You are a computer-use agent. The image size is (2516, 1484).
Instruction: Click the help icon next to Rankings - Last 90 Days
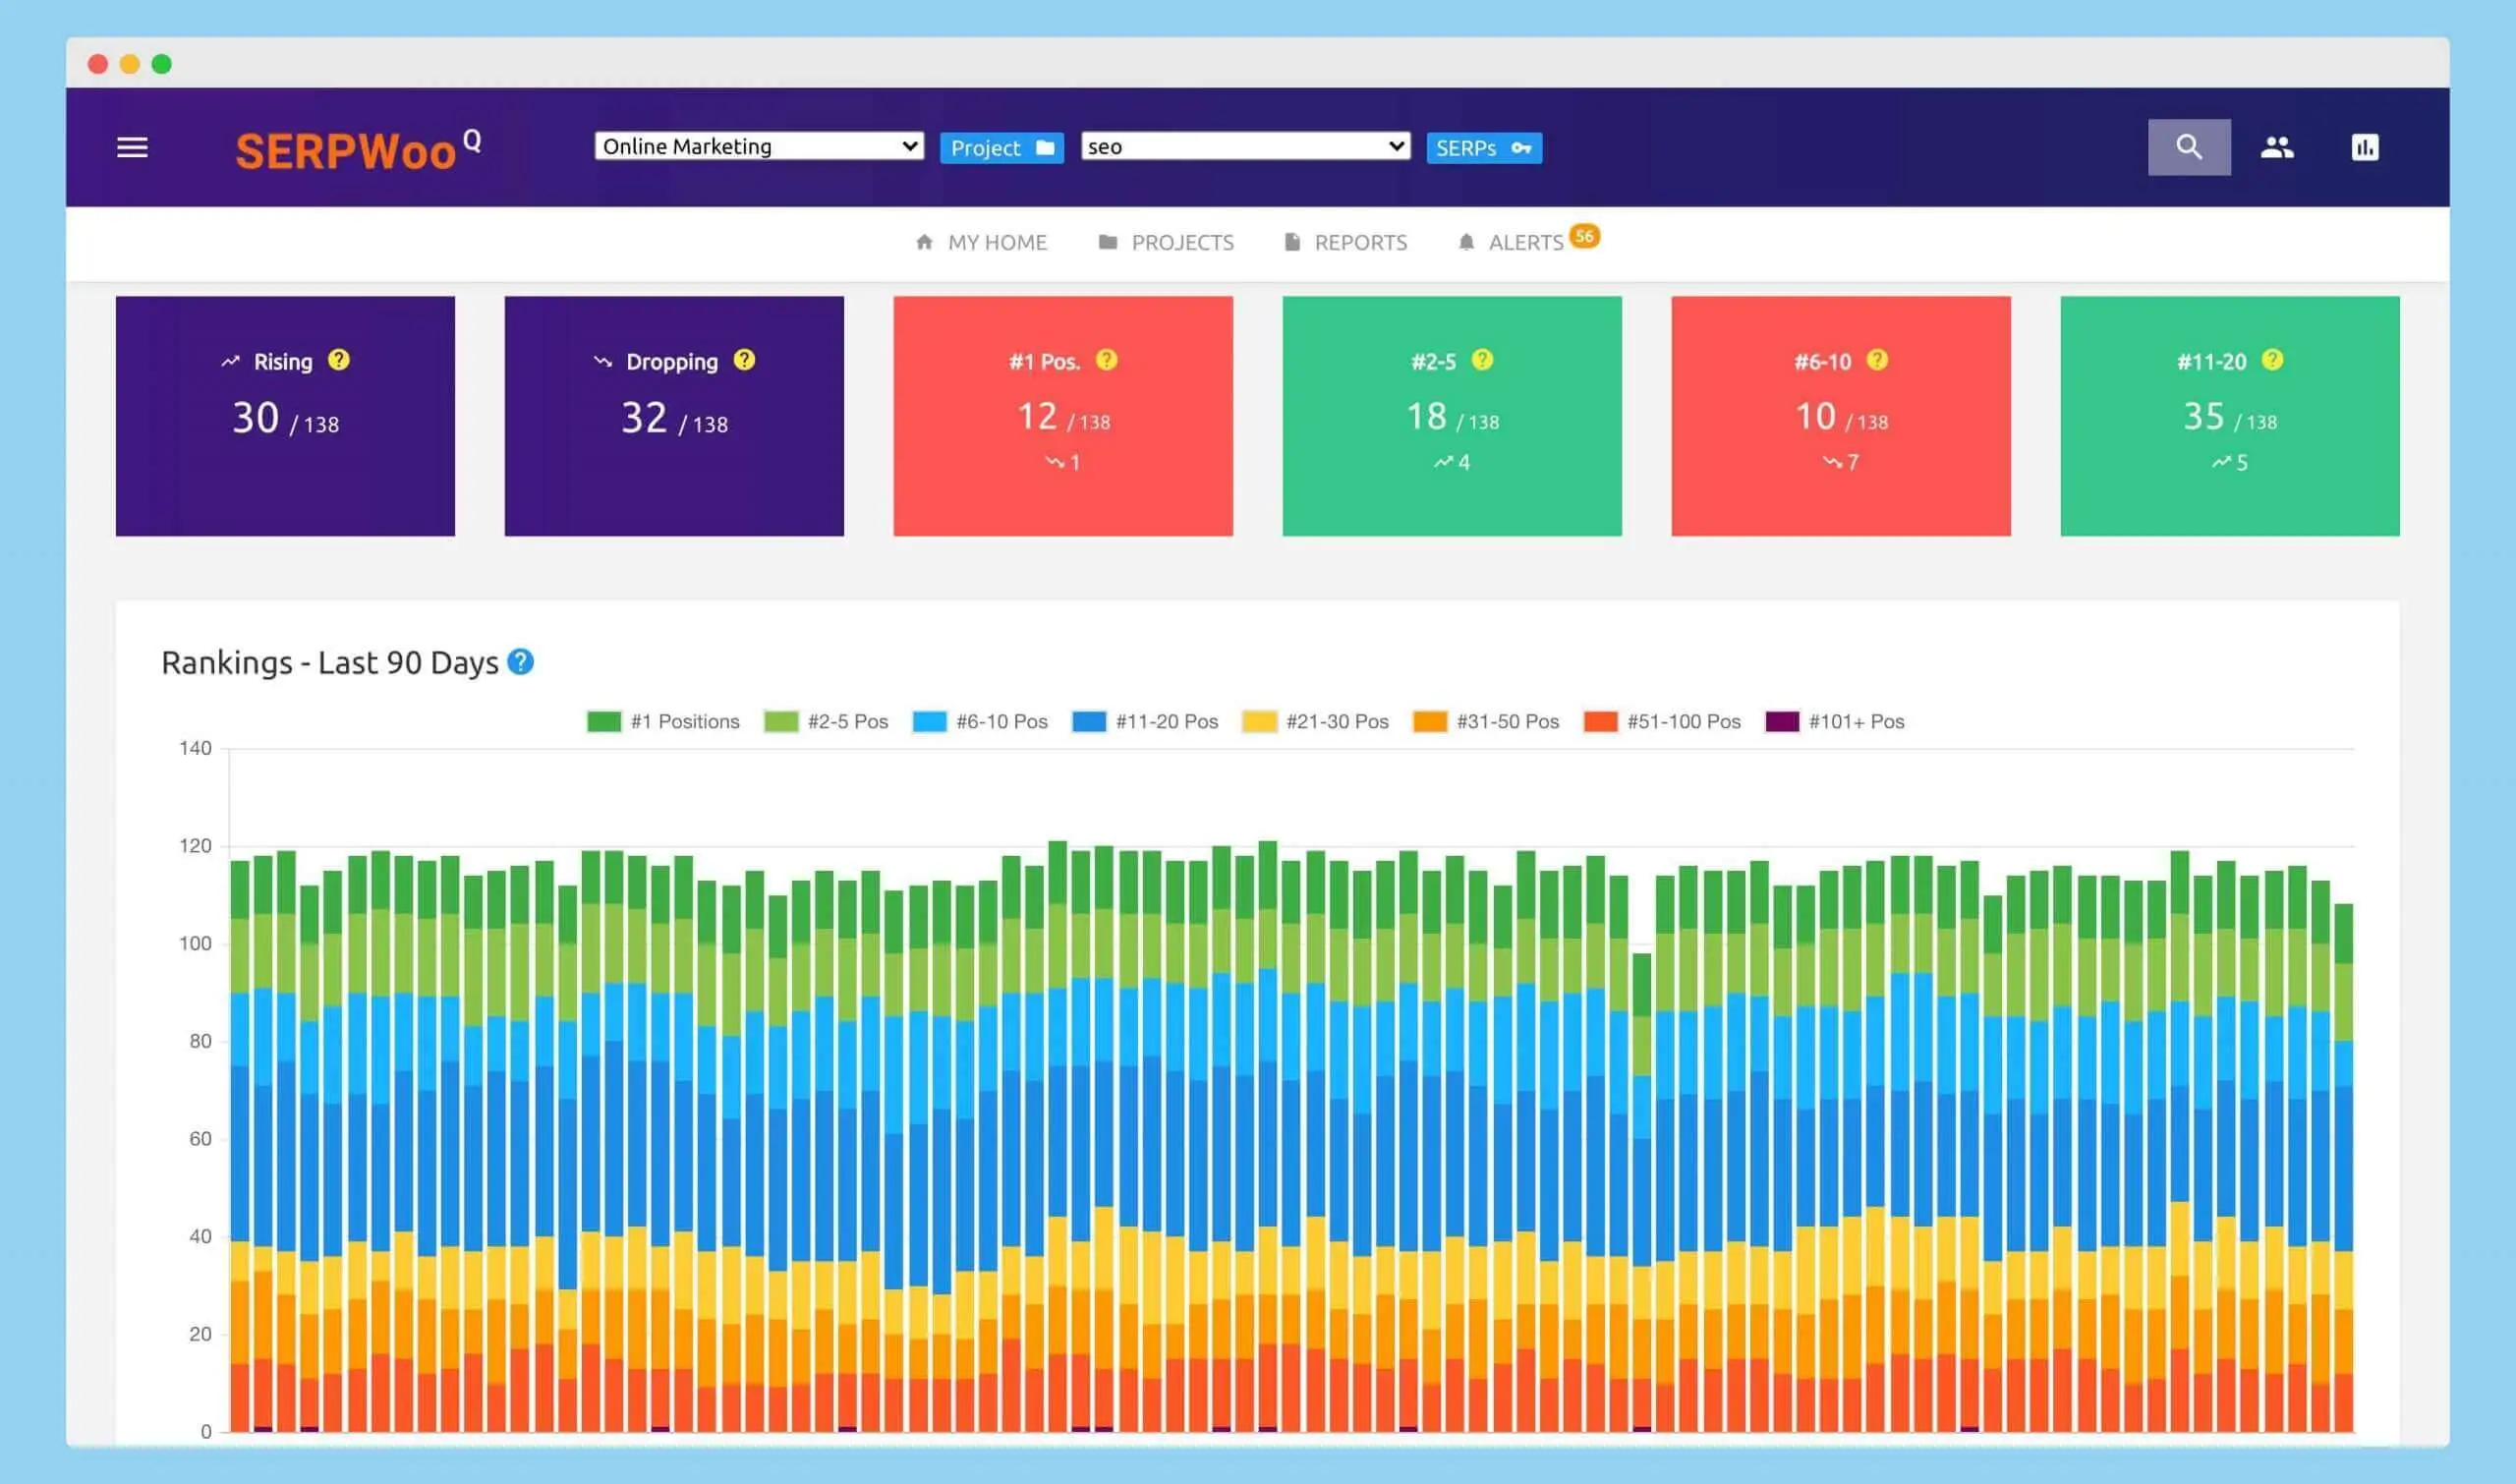pyautogui.click(x=520, y=661)
